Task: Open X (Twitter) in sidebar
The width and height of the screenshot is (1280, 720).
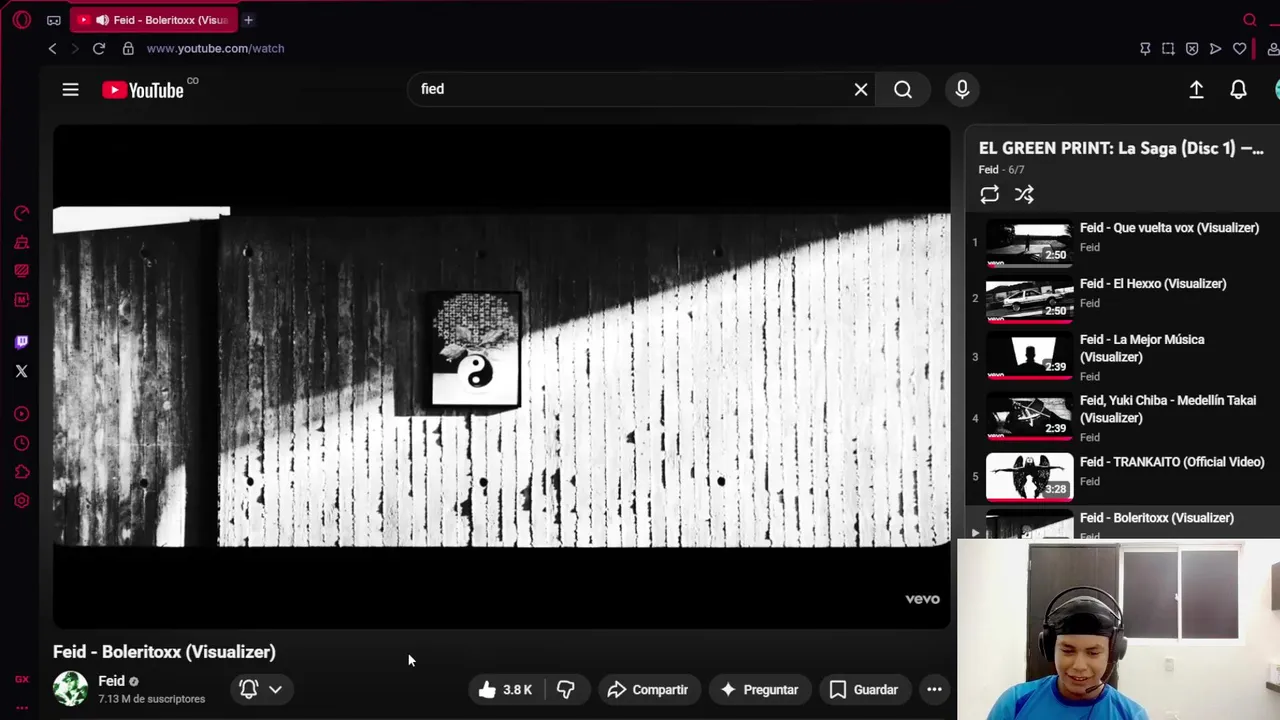Action: click(21, 371)
